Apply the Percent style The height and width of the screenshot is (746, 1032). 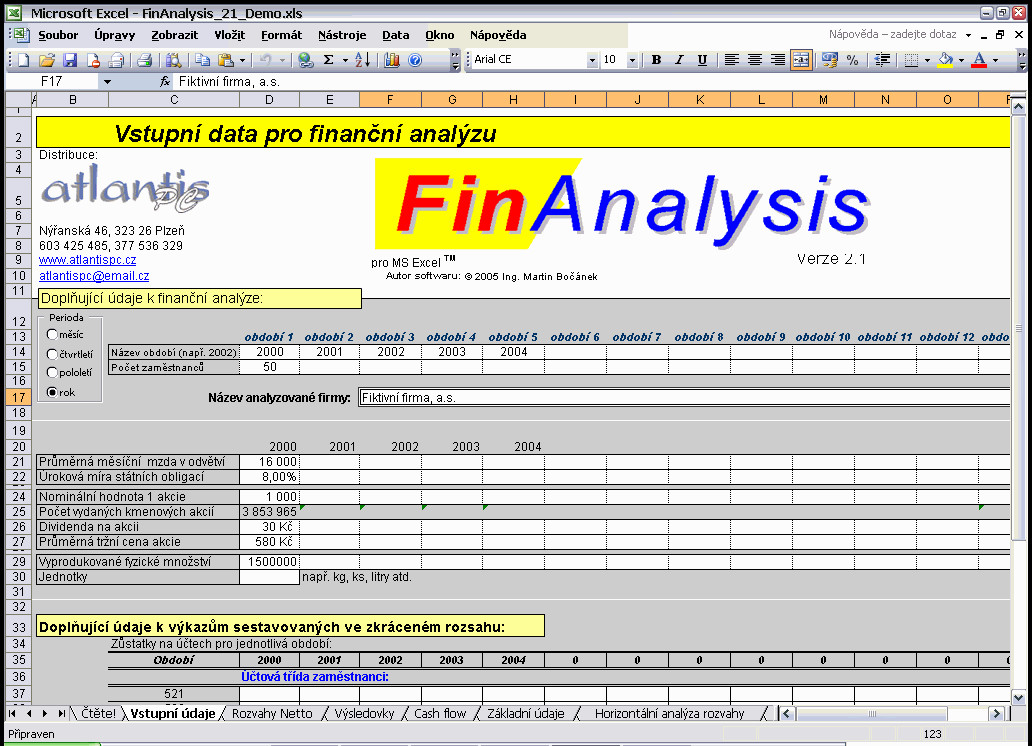point(852,60)
